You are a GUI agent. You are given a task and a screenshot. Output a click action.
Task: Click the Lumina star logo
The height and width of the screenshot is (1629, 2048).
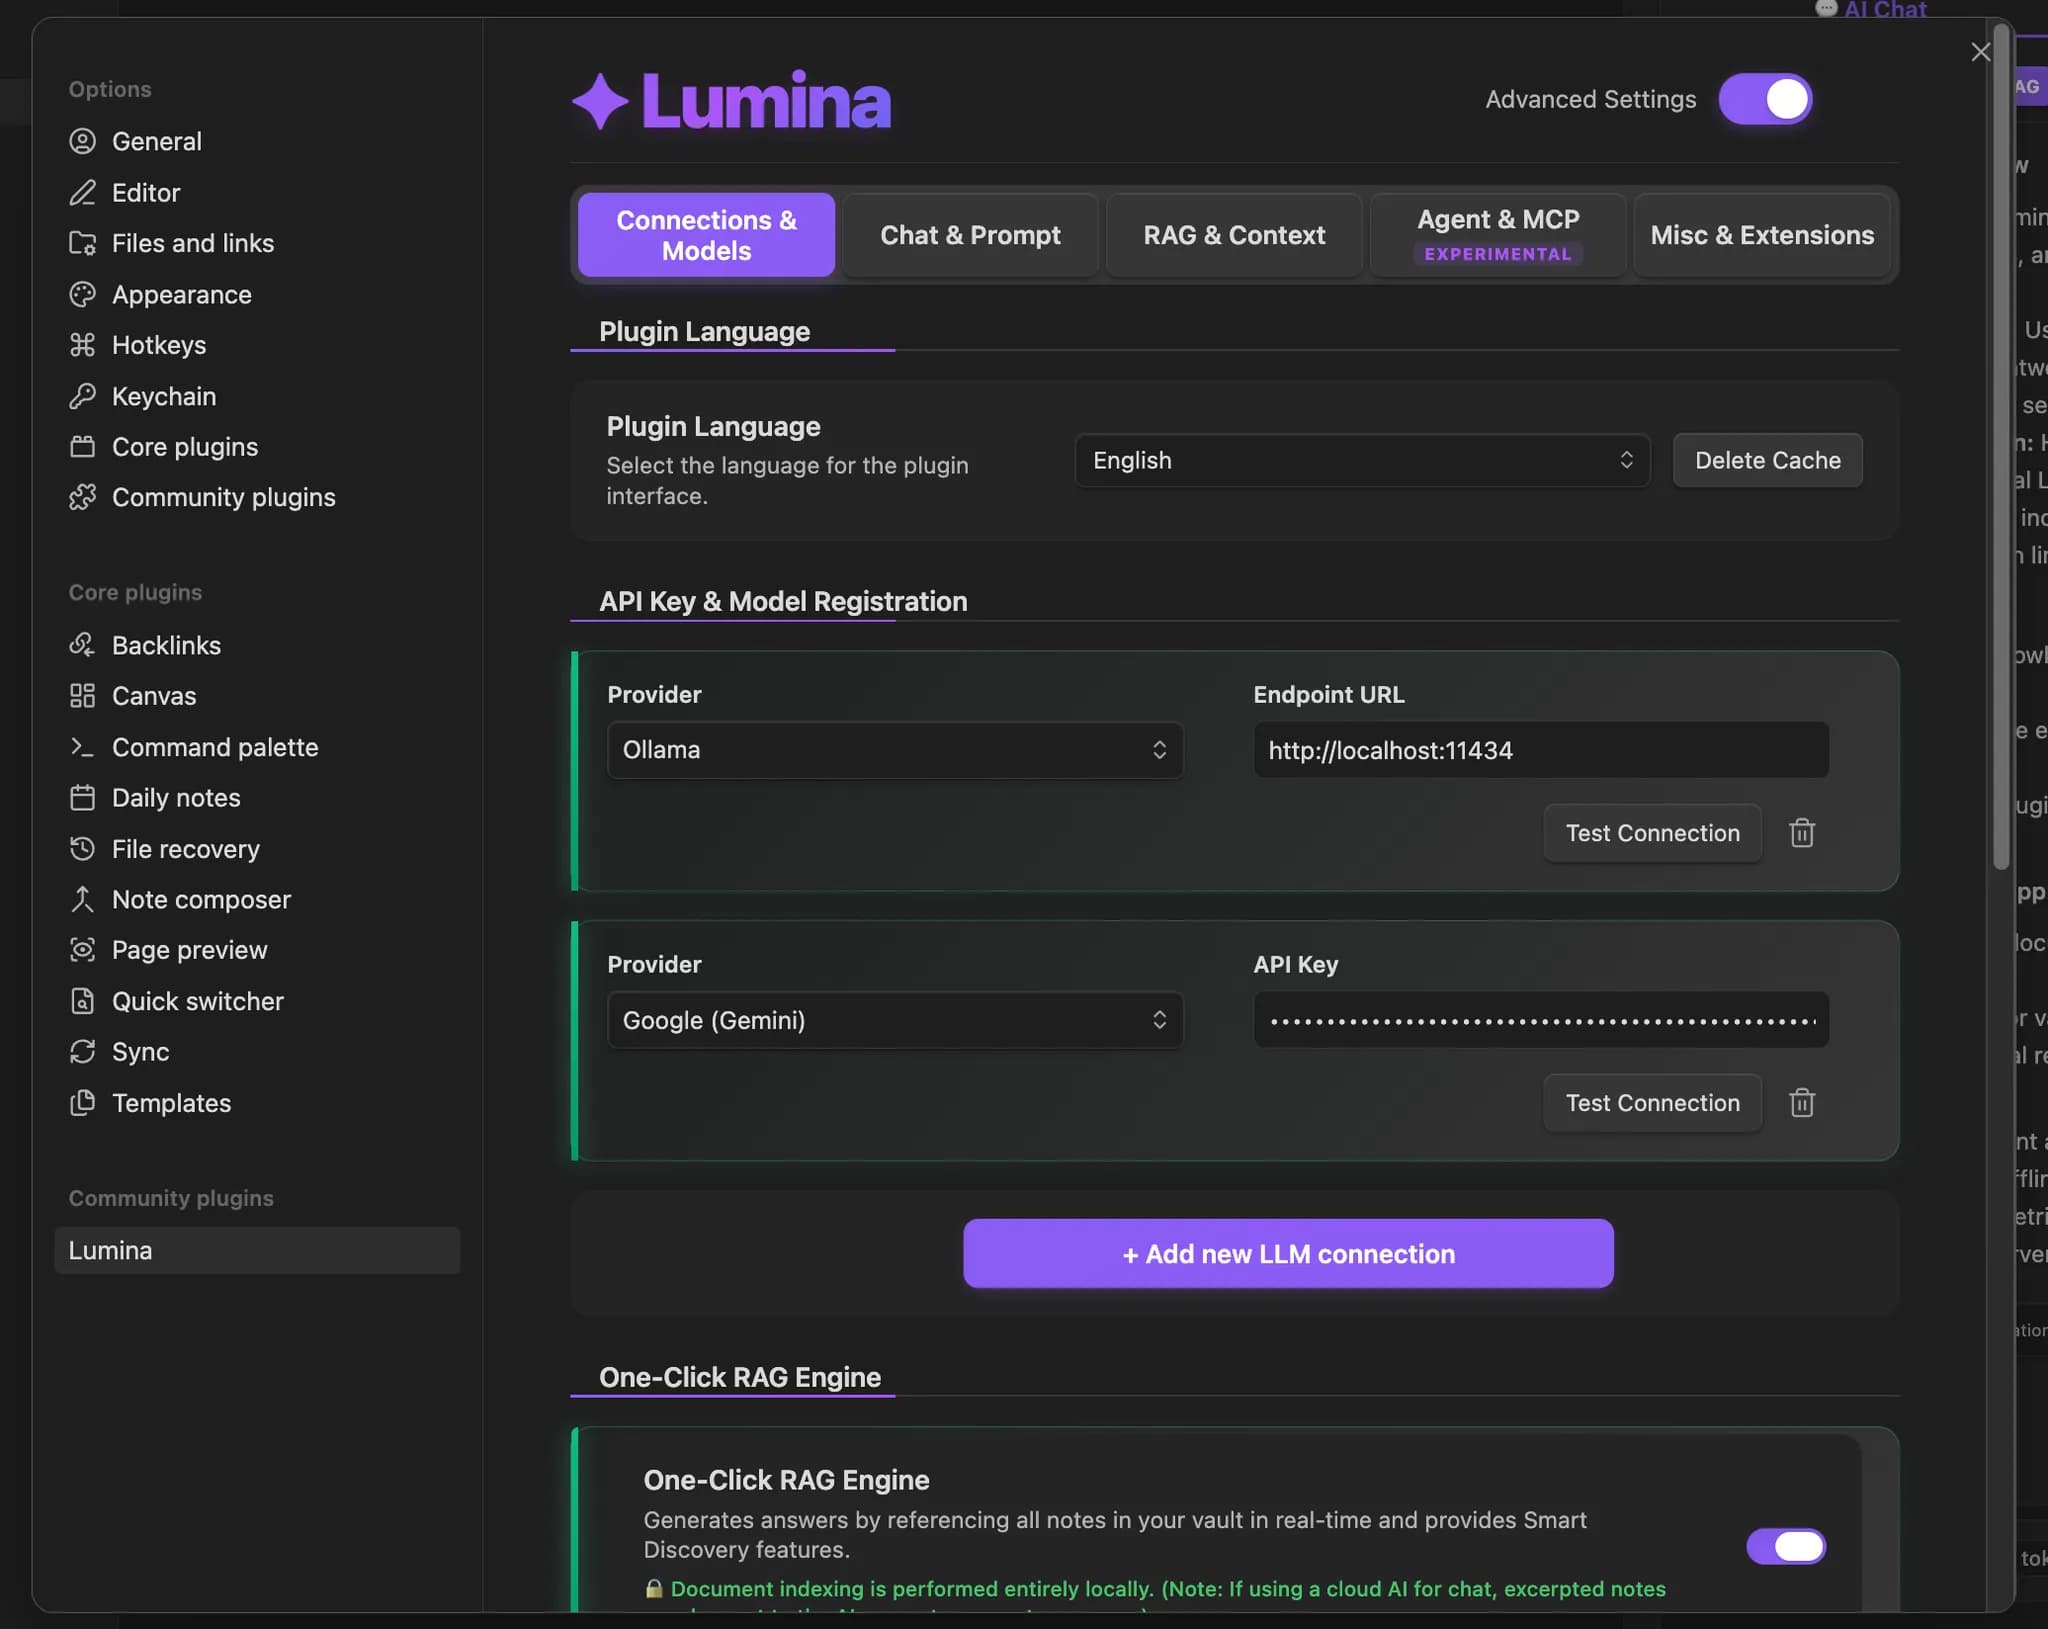point(600,101)
